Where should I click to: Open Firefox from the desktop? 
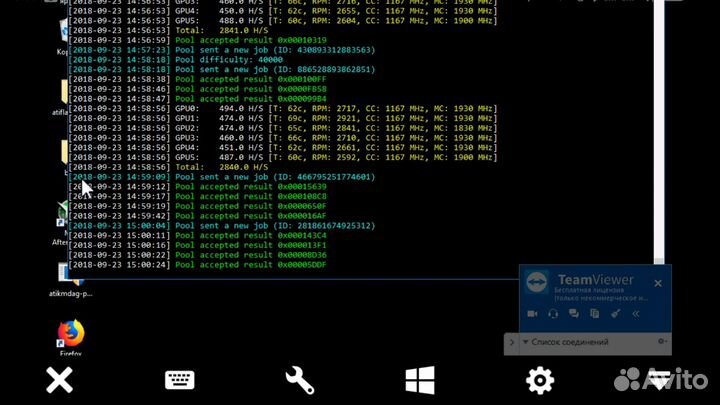point(71,333)
